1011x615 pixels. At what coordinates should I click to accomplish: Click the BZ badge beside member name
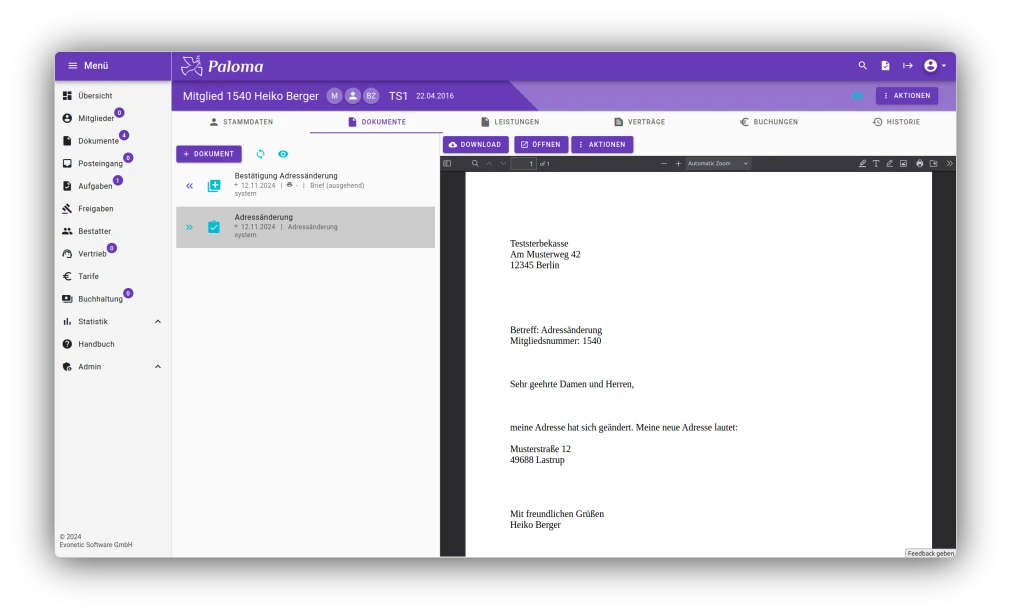371,96
